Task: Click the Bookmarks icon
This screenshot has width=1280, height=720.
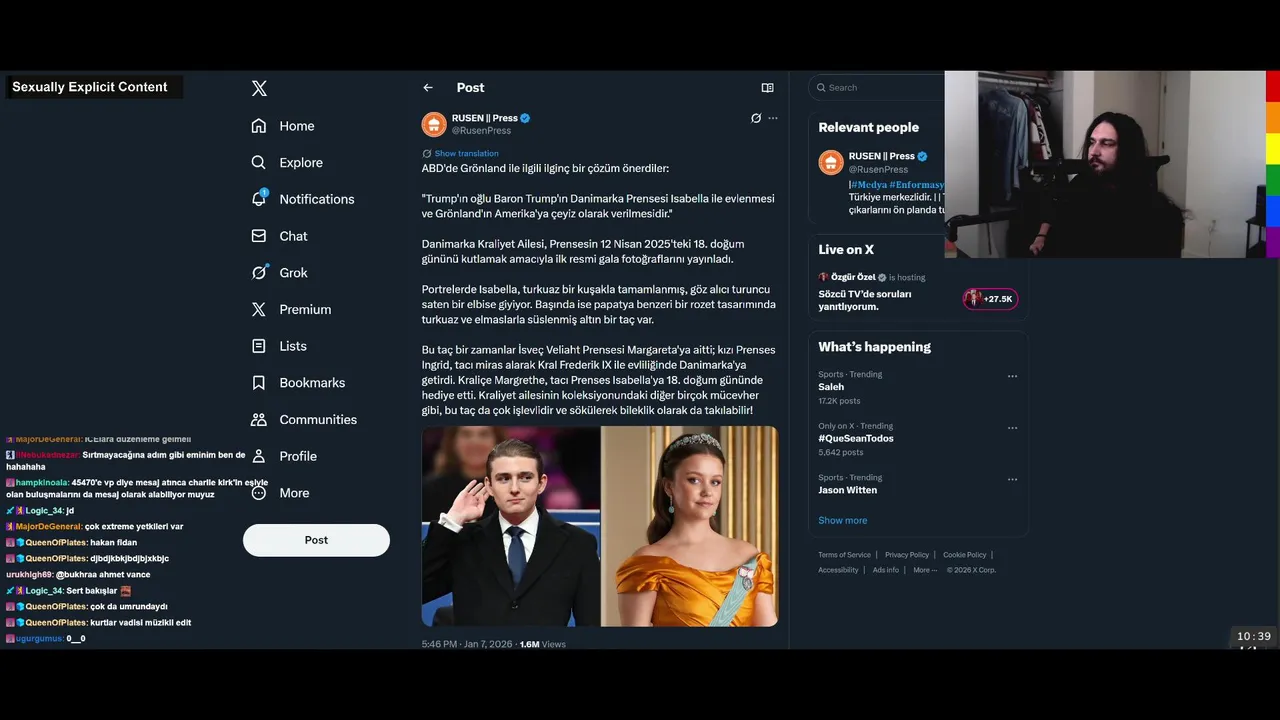Action: tap(259, 383)
